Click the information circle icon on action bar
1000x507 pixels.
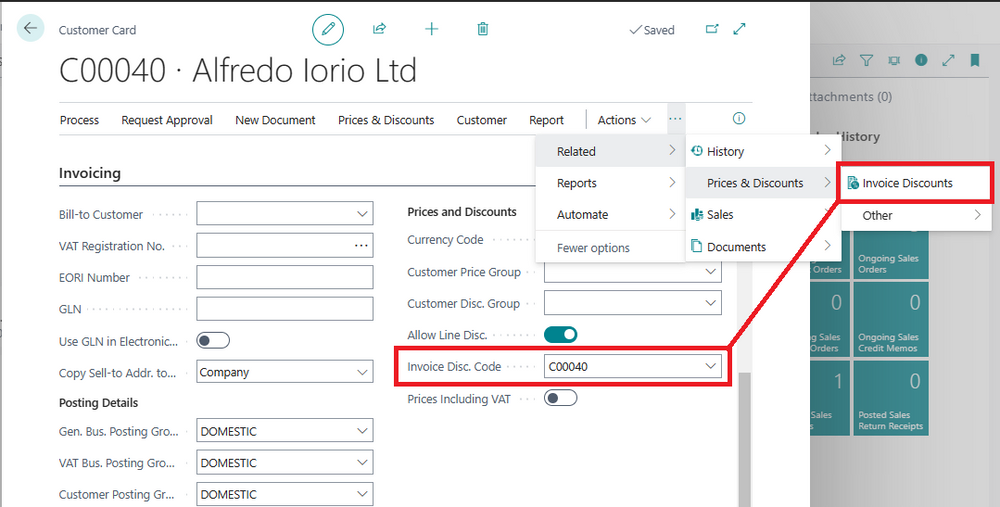point(739,118)
